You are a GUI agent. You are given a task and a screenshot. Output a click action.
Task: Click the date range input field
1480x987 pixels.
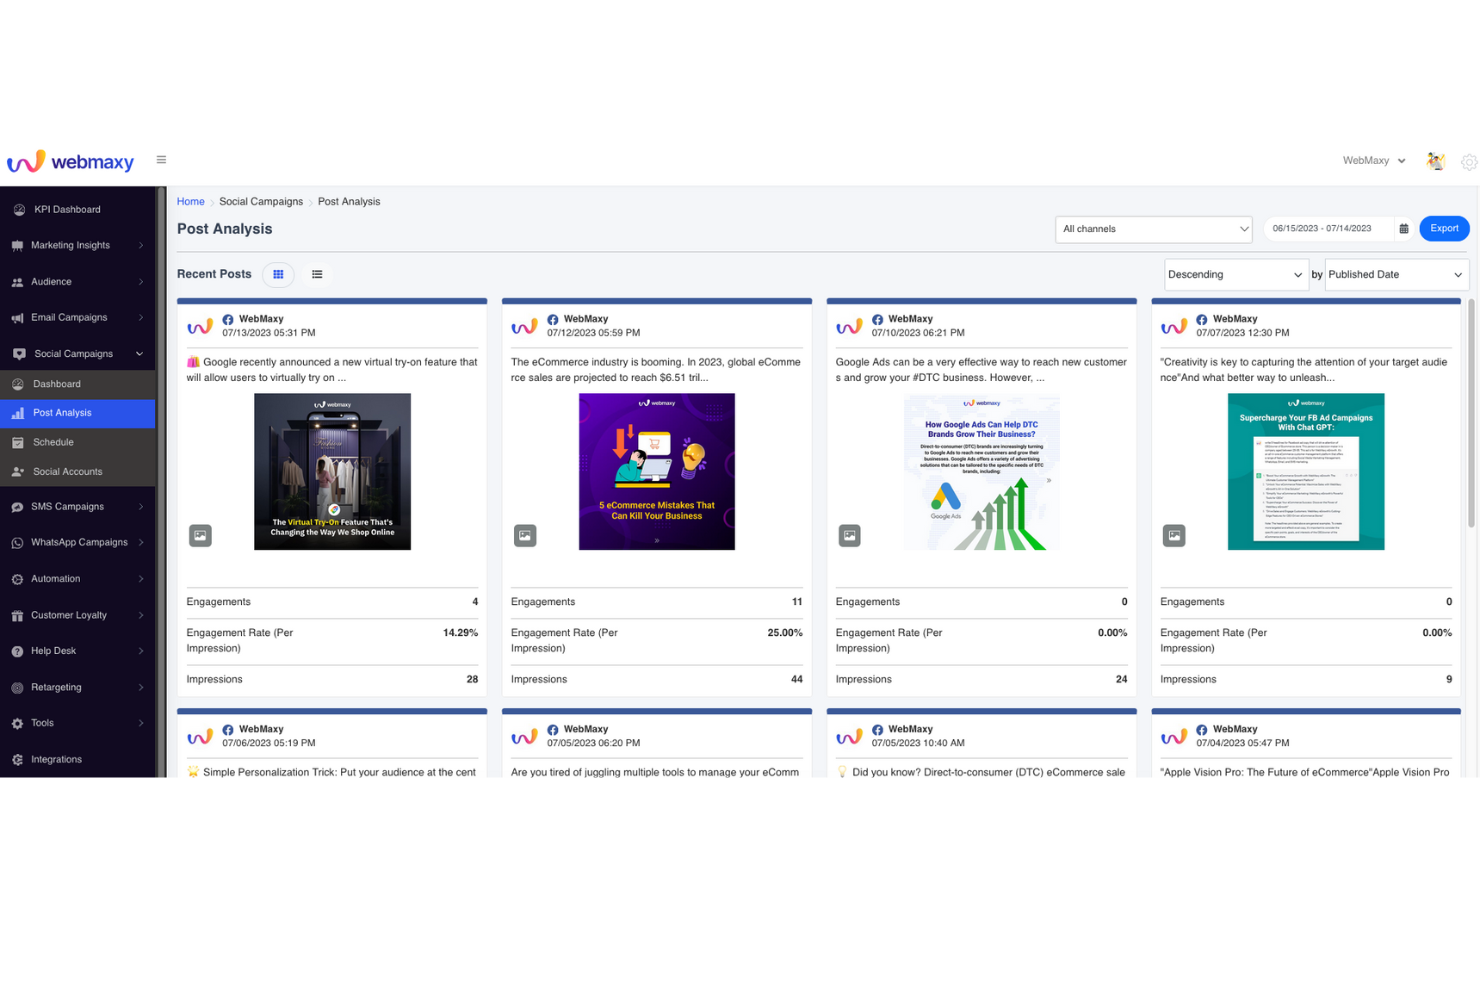click(x=1328, y=229)
